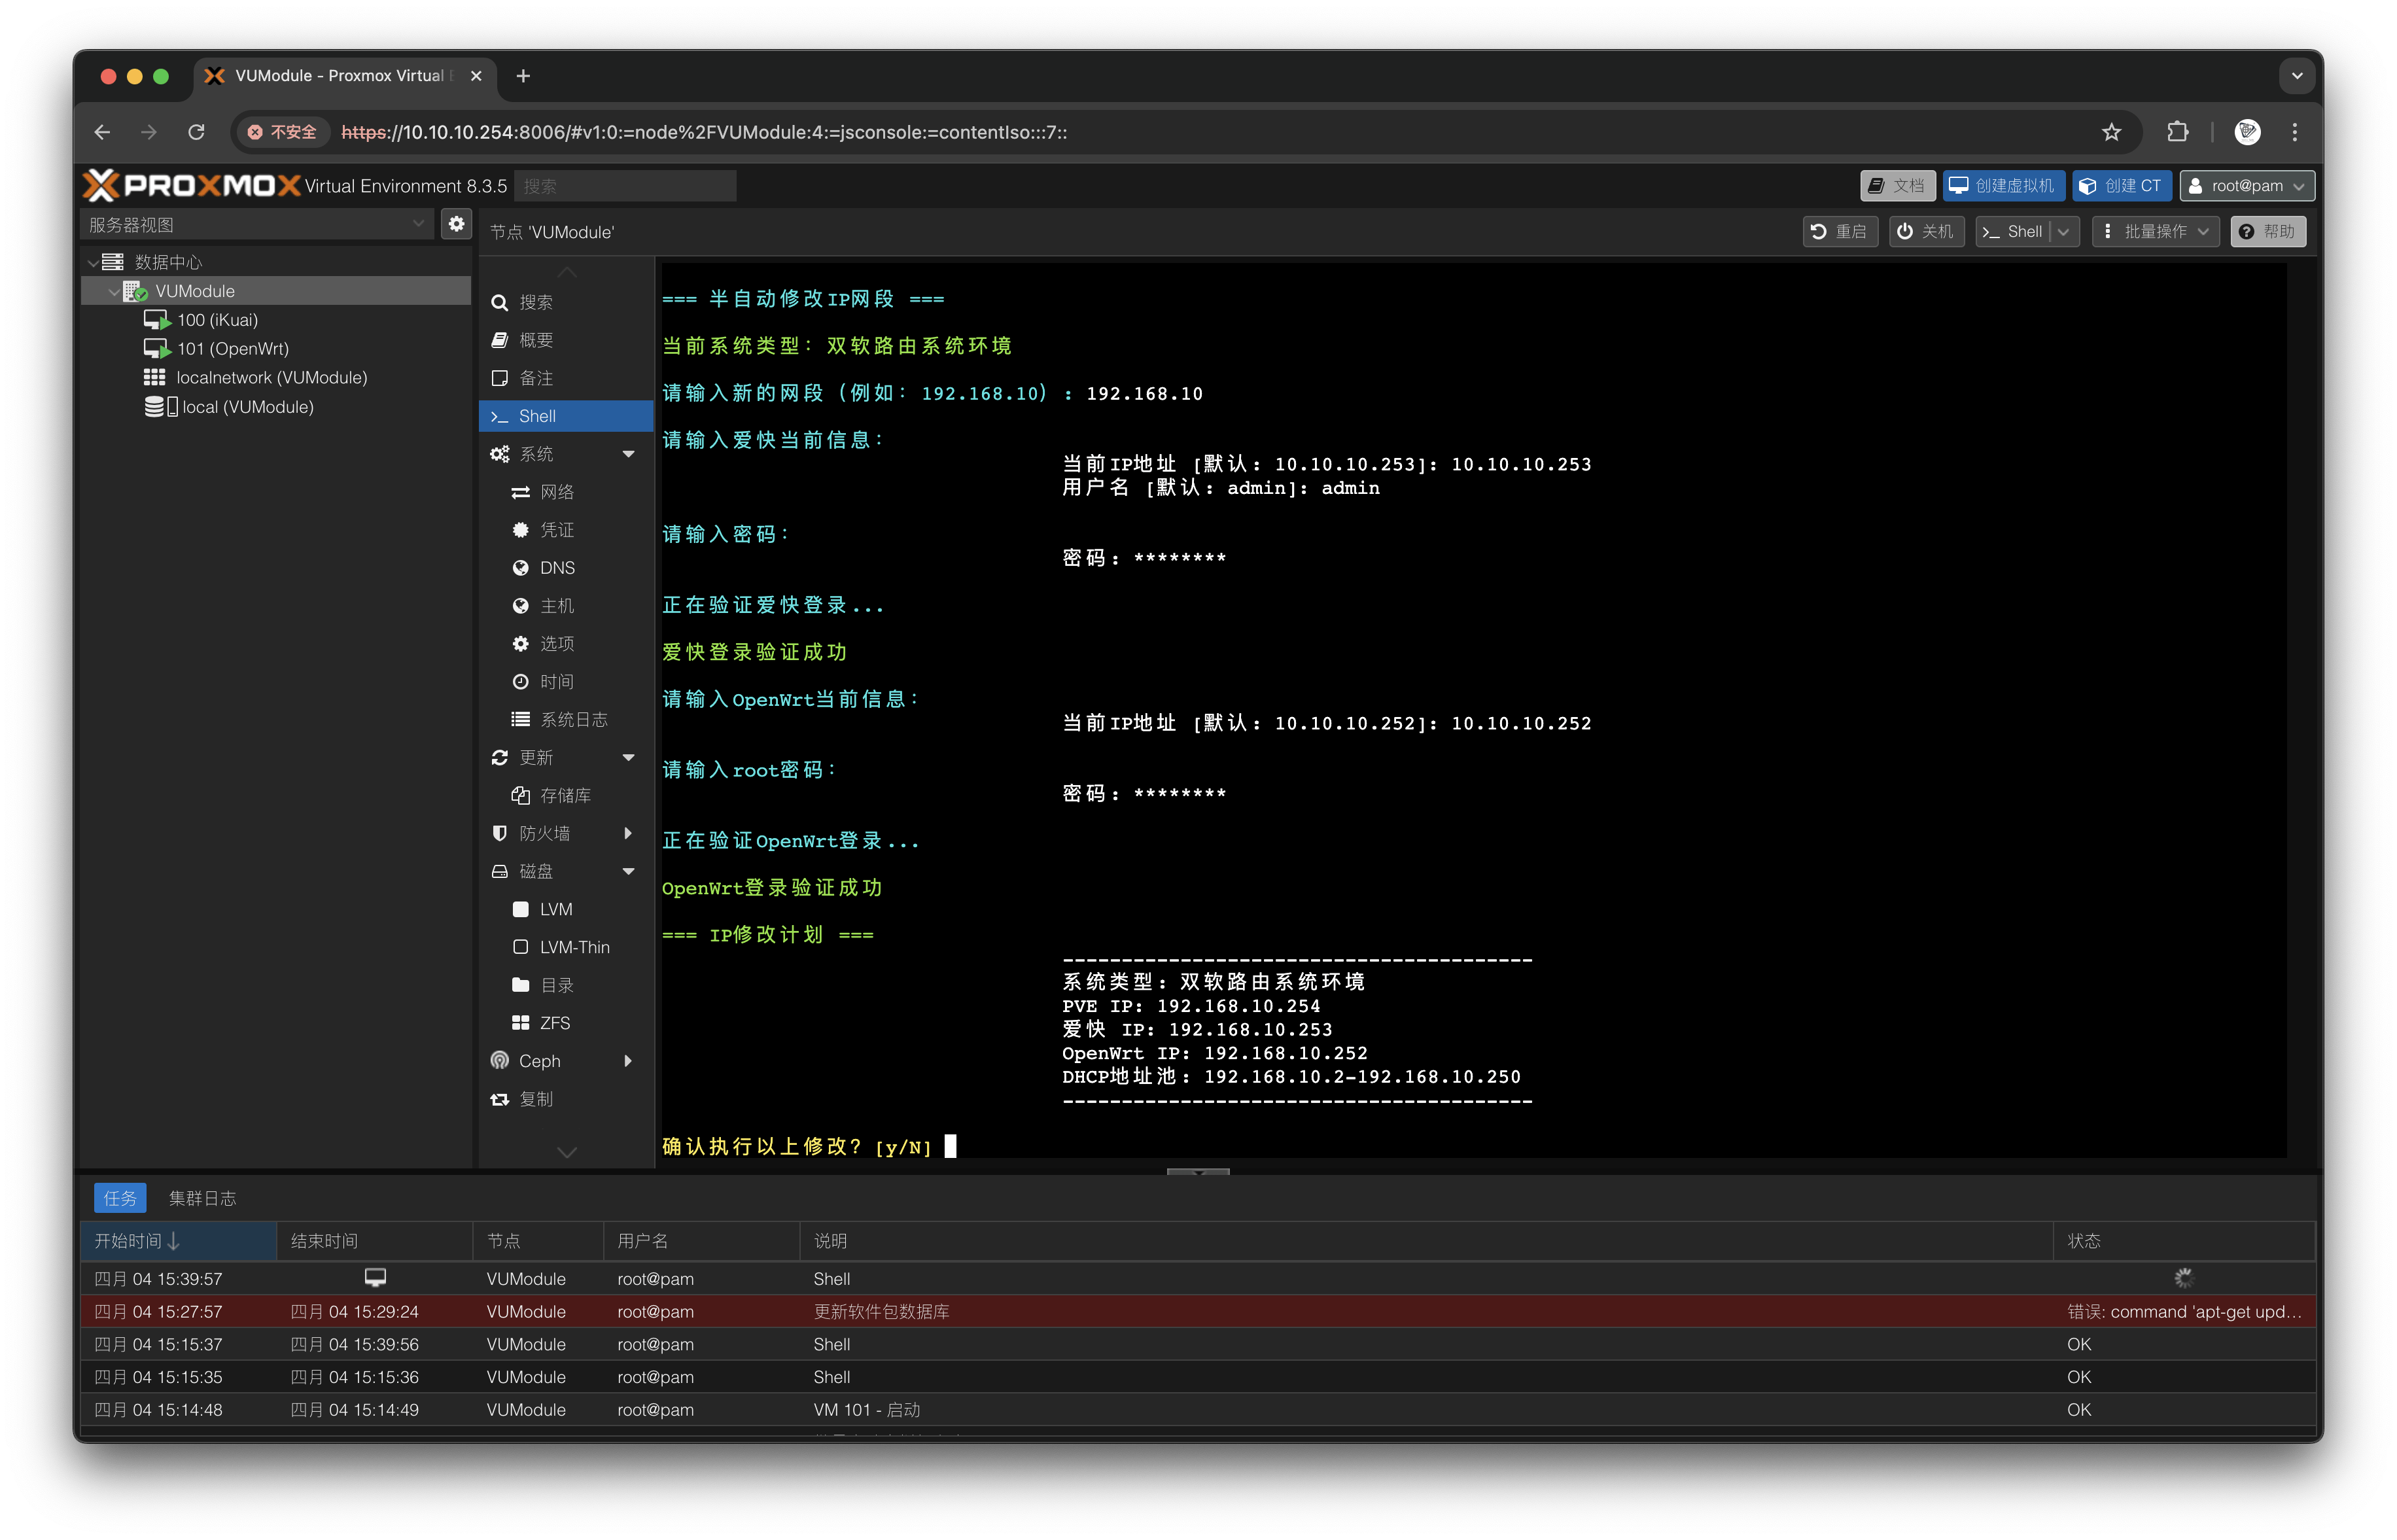The image size is (2397, 1540).
Task: Select the iKuai VM 100 icon
Action: click(157, 320)
